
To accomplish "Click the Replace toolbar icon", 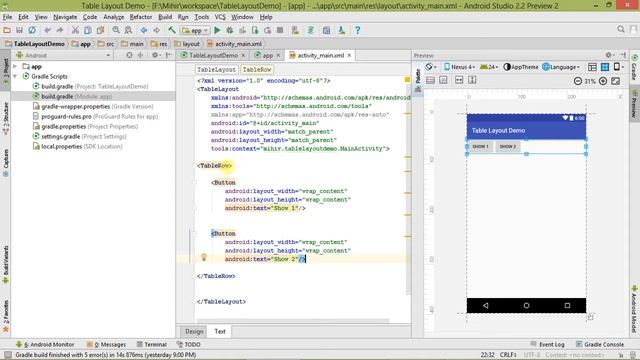I will pos(128,30).
